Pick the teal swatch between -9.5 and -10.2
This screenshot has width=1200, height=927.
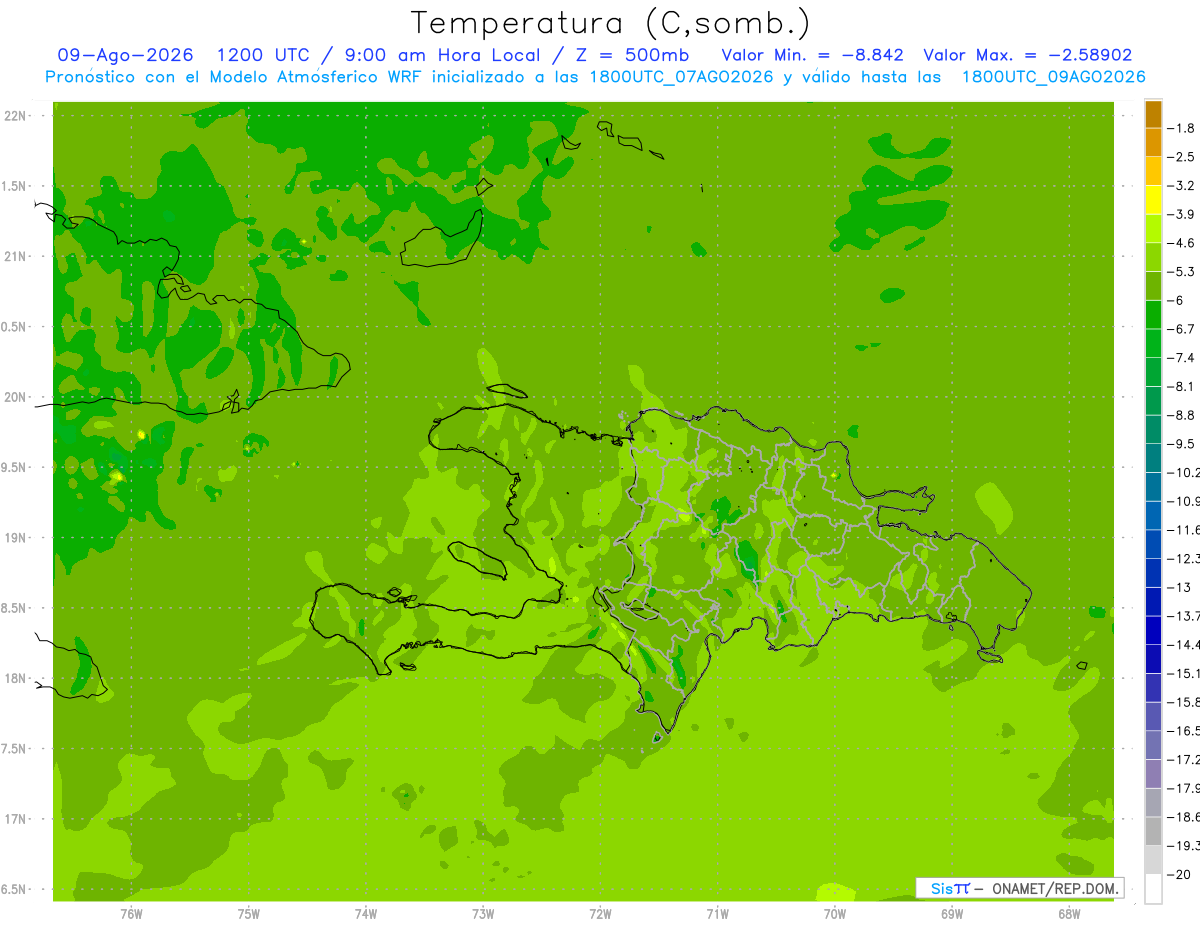point(1153,458)
